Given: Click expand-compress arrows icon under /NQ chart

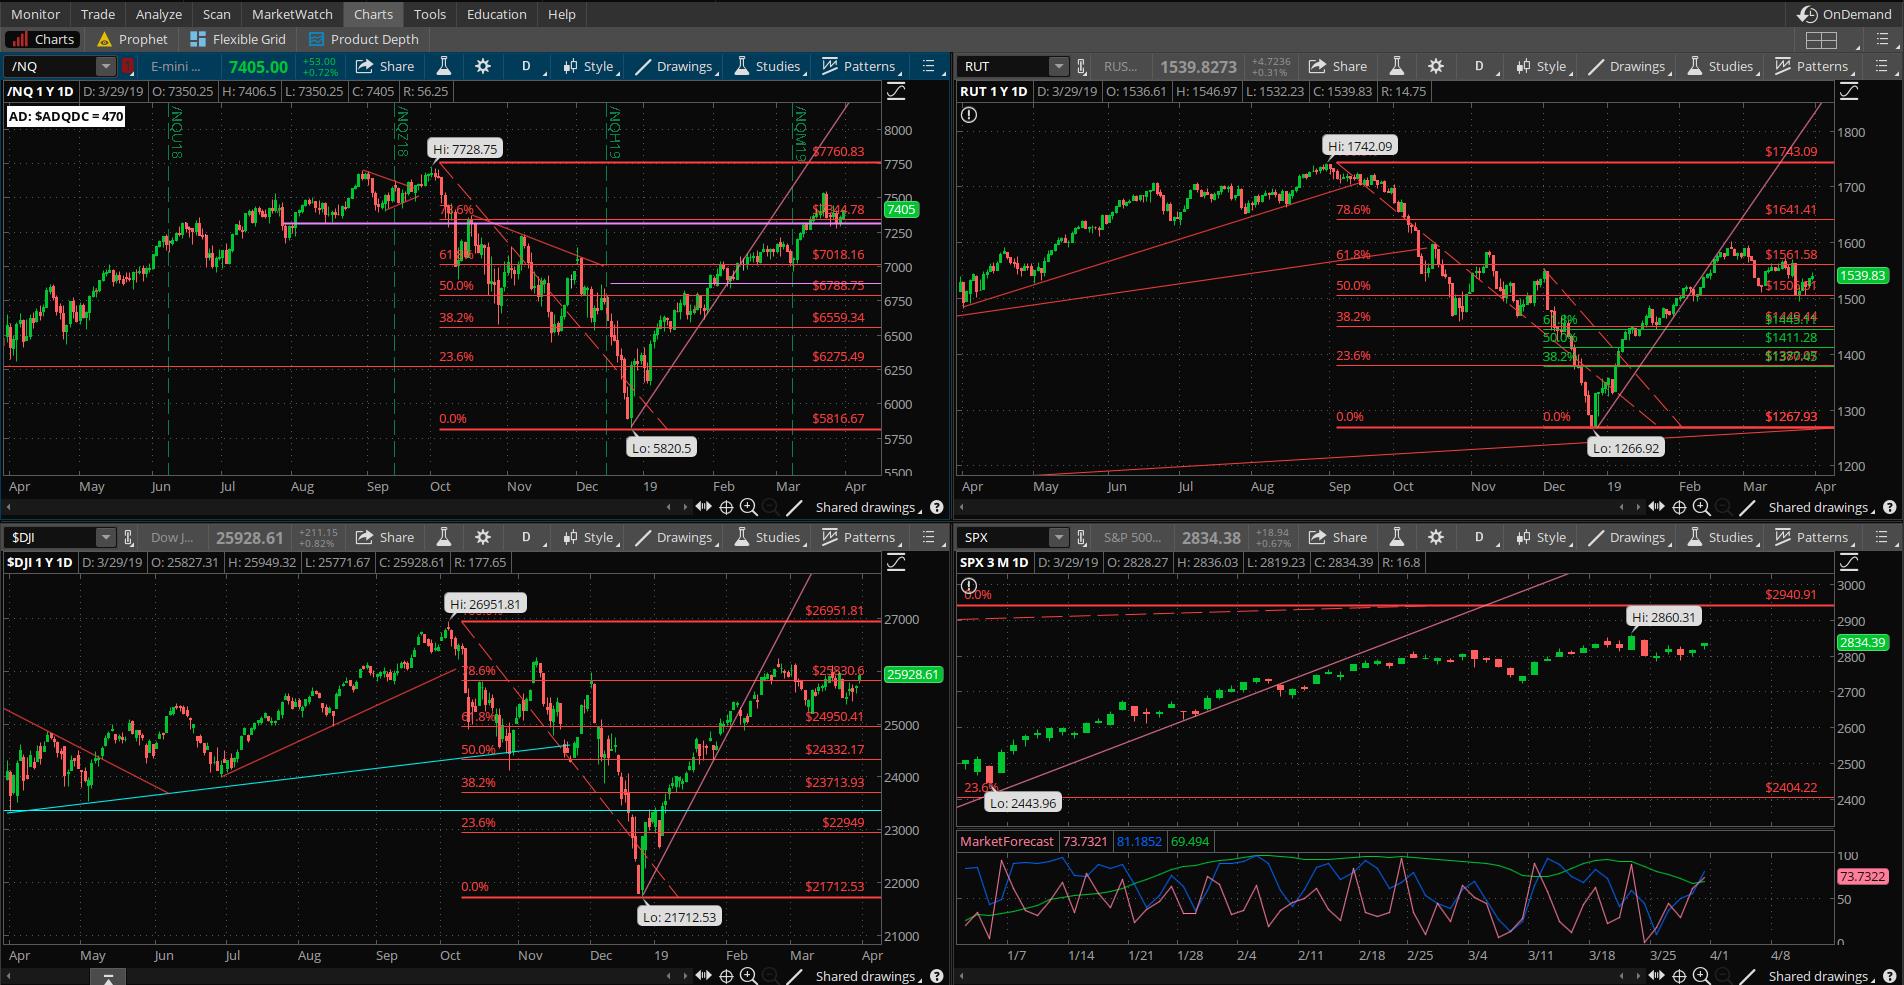Looking at the screenshot, I should (704, 507).
